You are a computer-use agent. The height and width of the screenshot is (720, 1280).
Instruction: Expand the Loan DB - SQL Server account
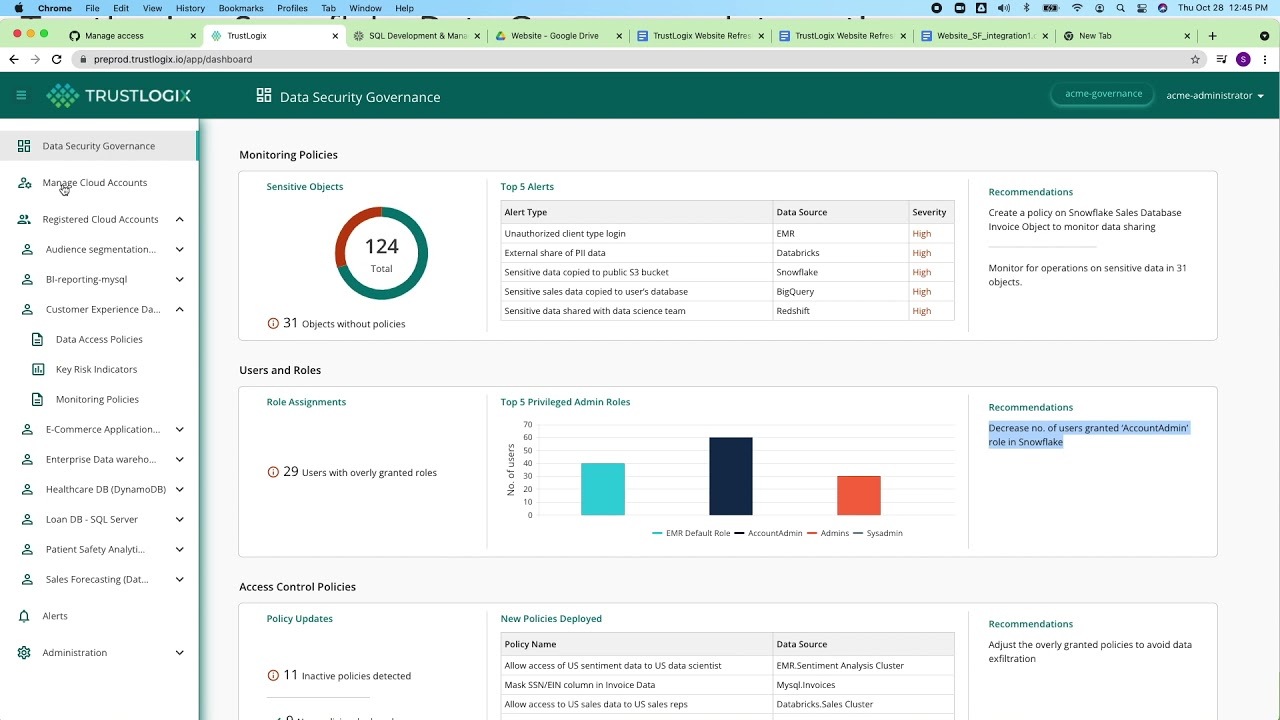click(180, 519)
